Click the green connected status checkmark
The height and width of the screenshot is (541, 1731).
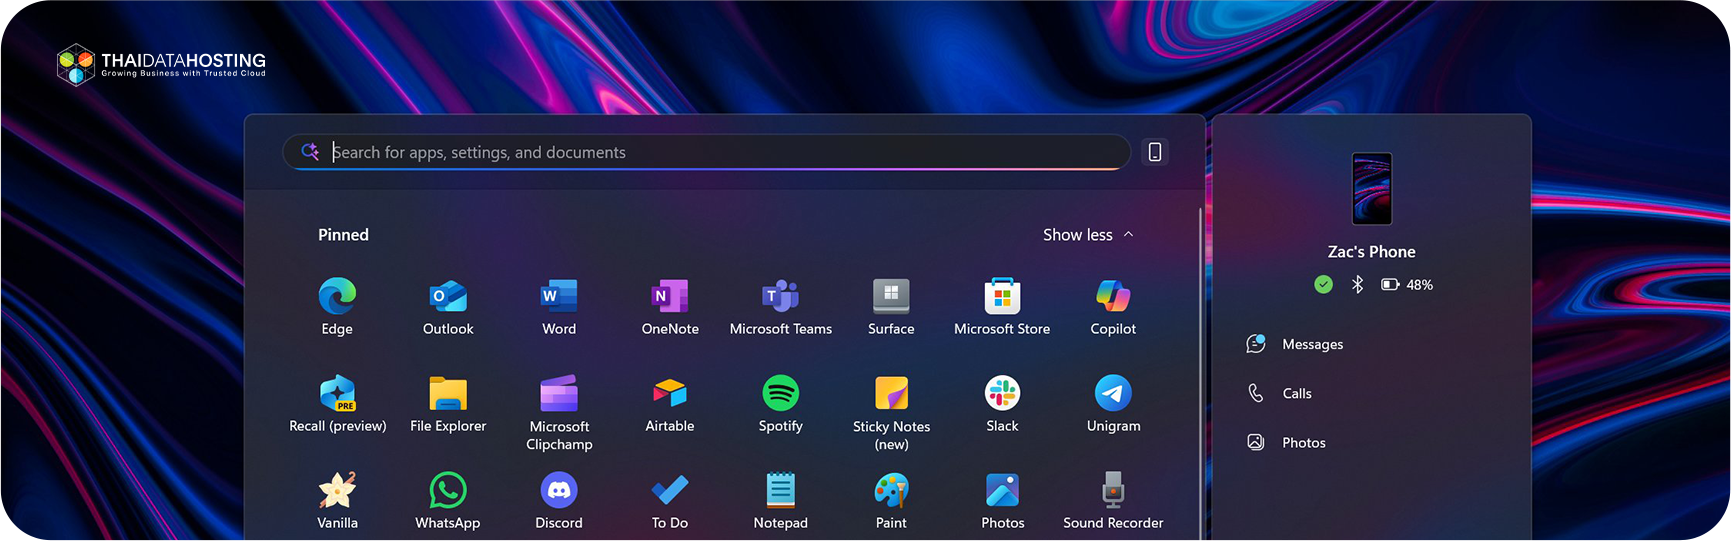click(x=1323, y=285)
